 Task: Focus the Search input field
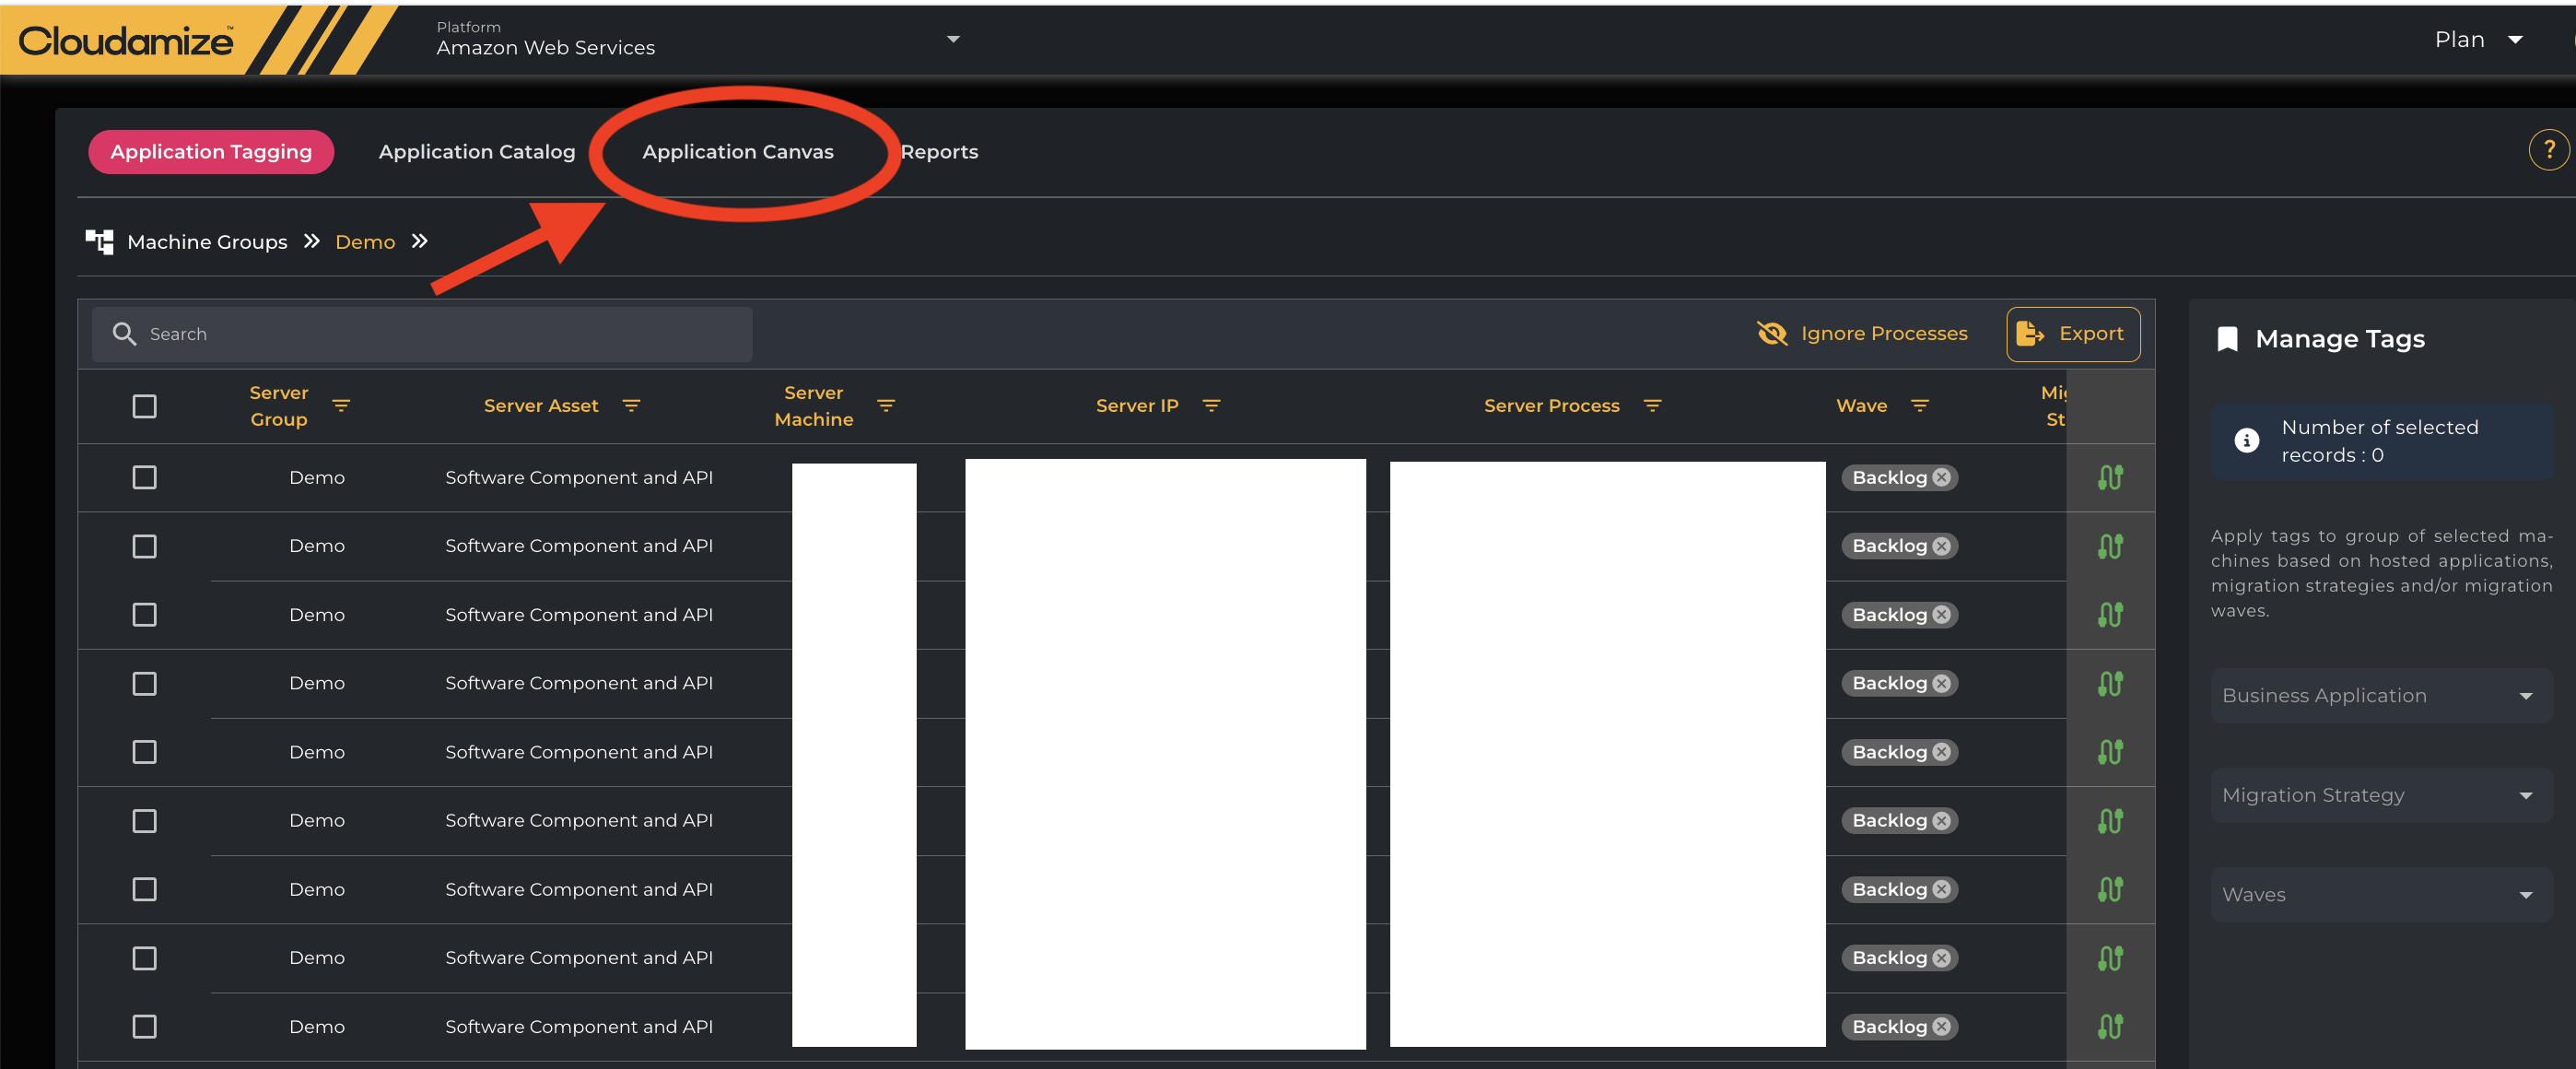click(422, 334)
